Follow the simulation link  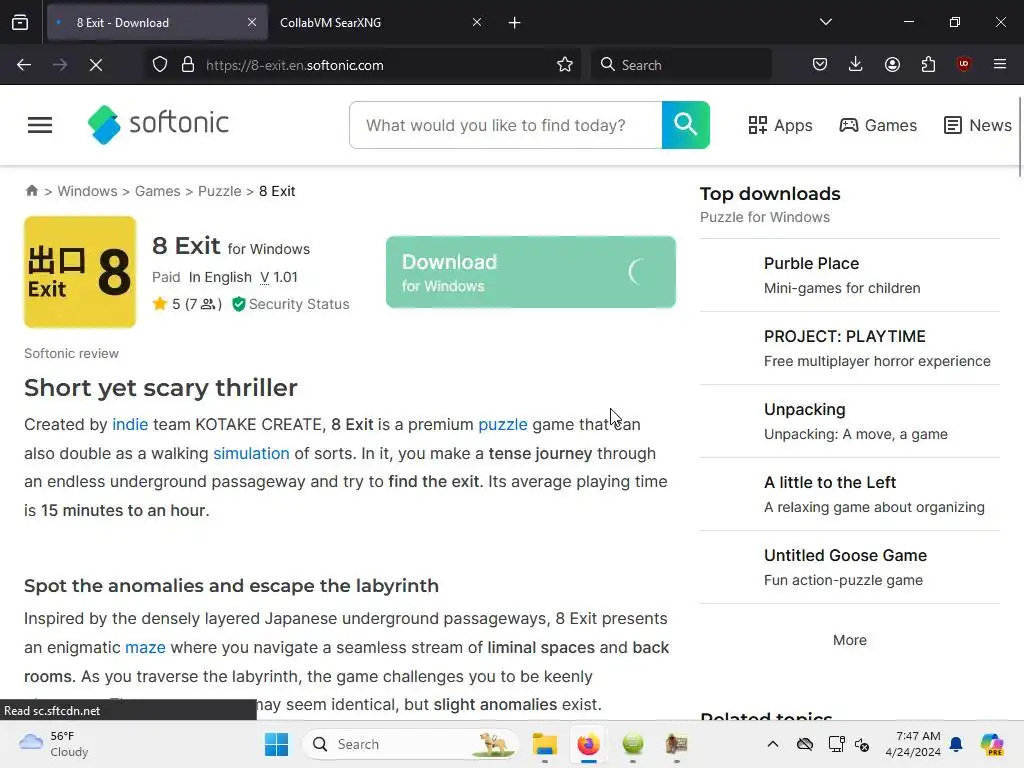click(251, 453)
